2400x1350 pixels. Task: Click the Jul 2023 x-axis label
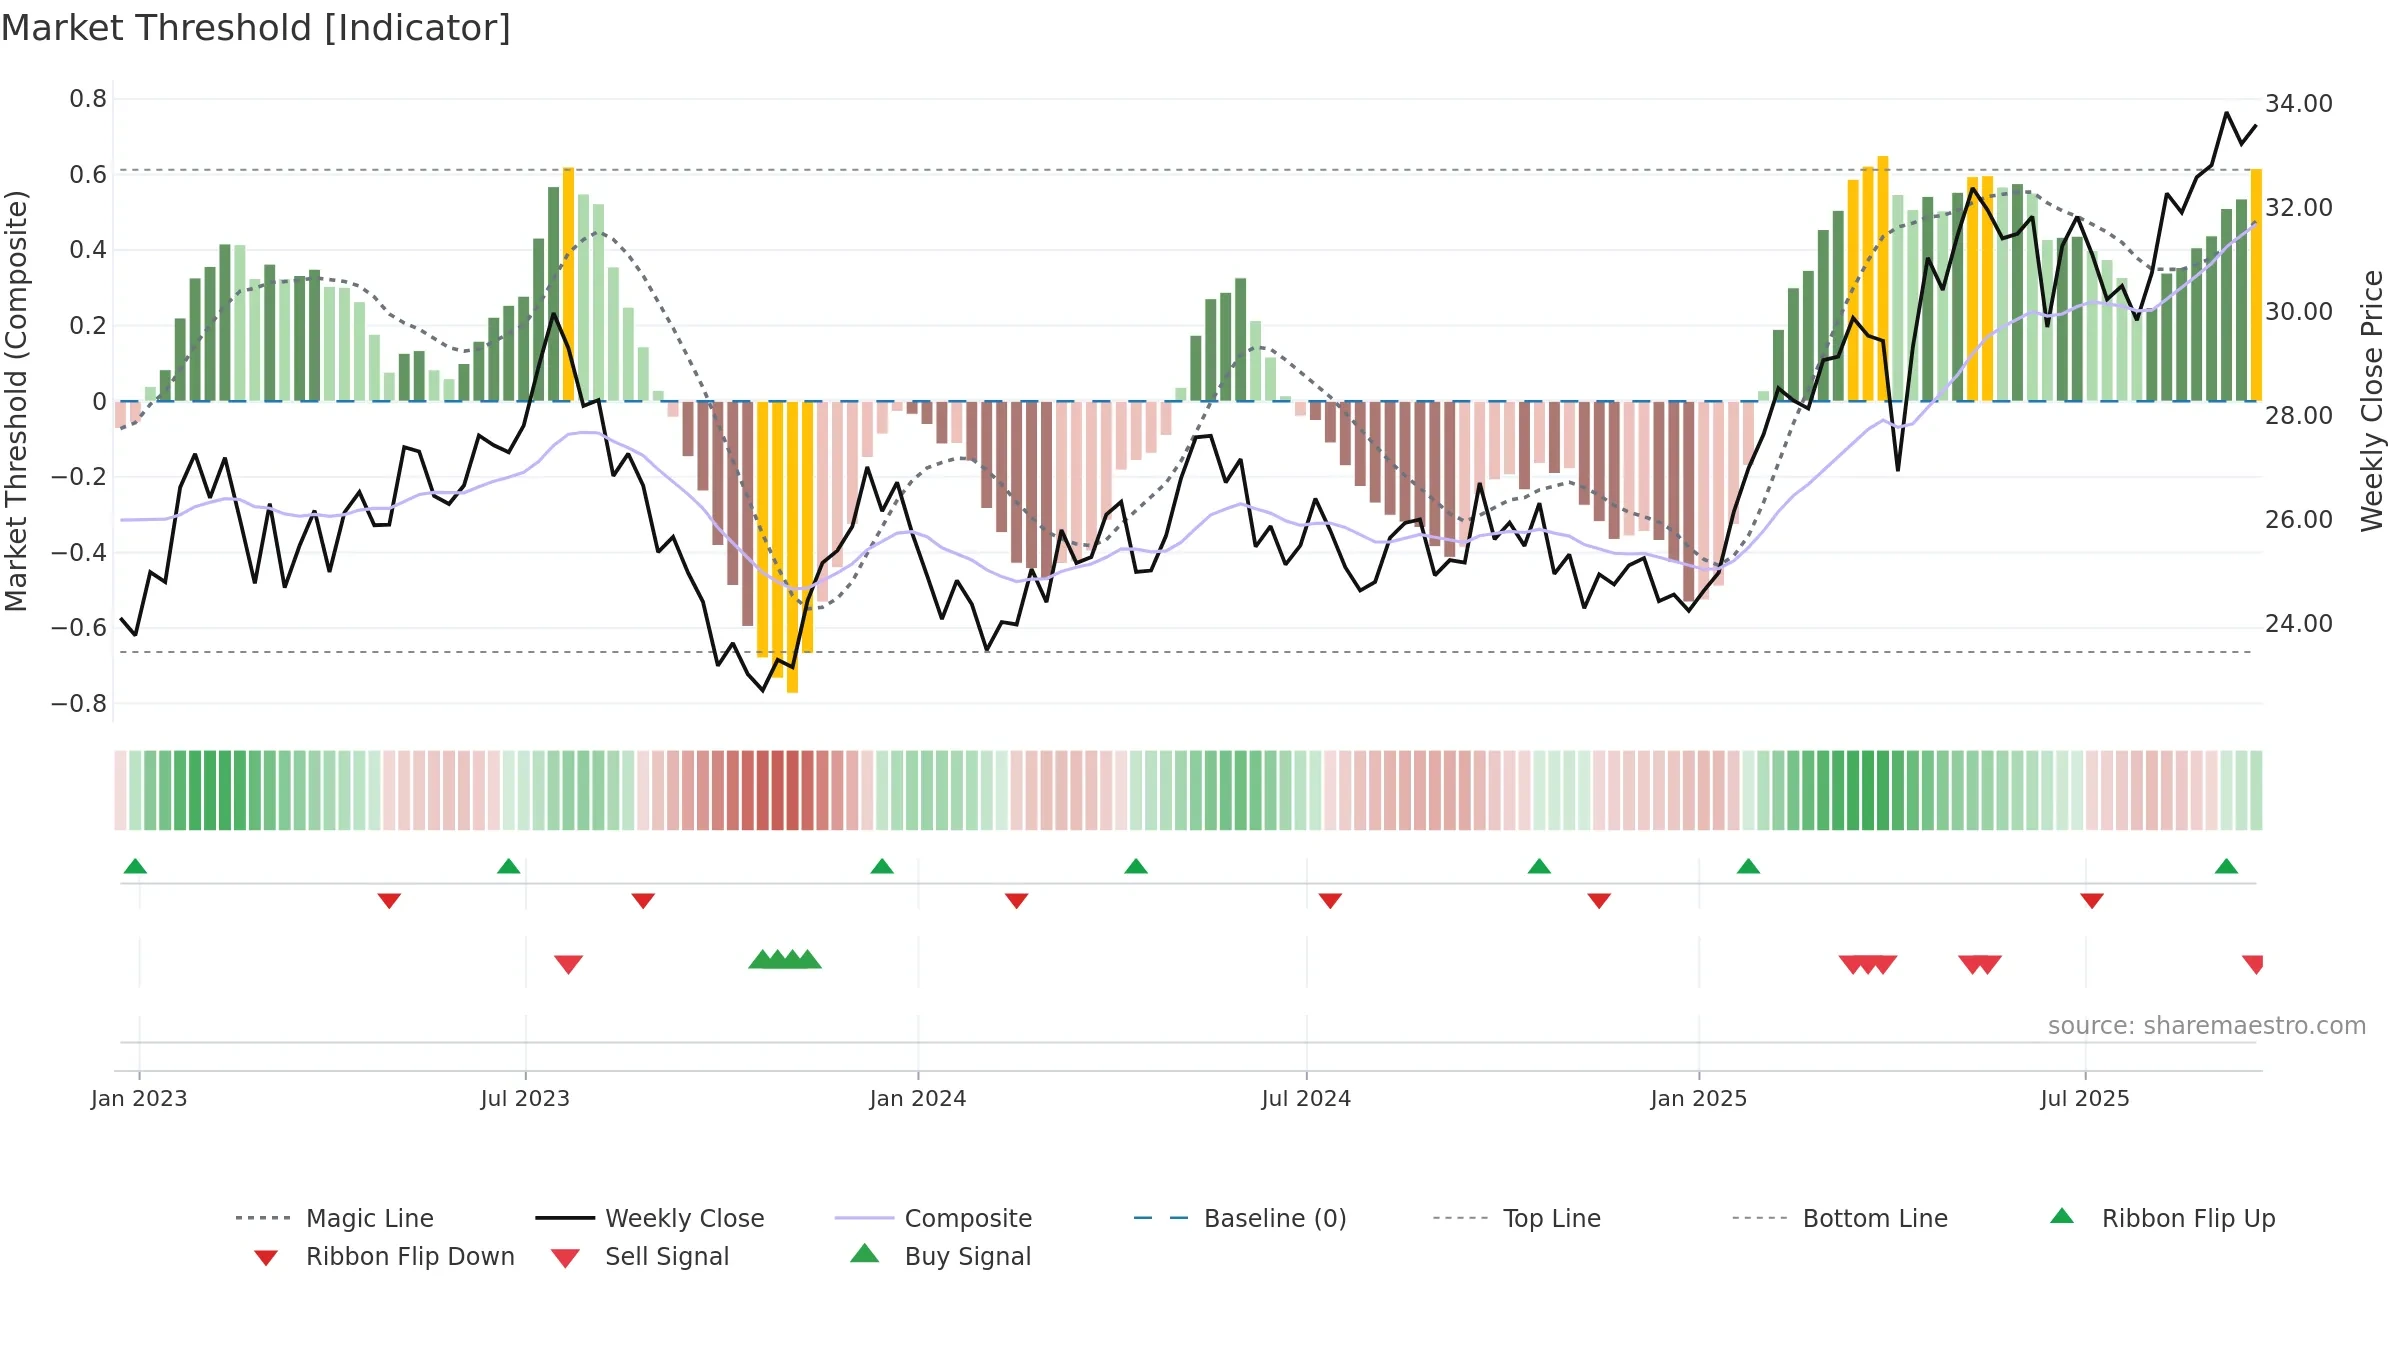pos(525,1098)
